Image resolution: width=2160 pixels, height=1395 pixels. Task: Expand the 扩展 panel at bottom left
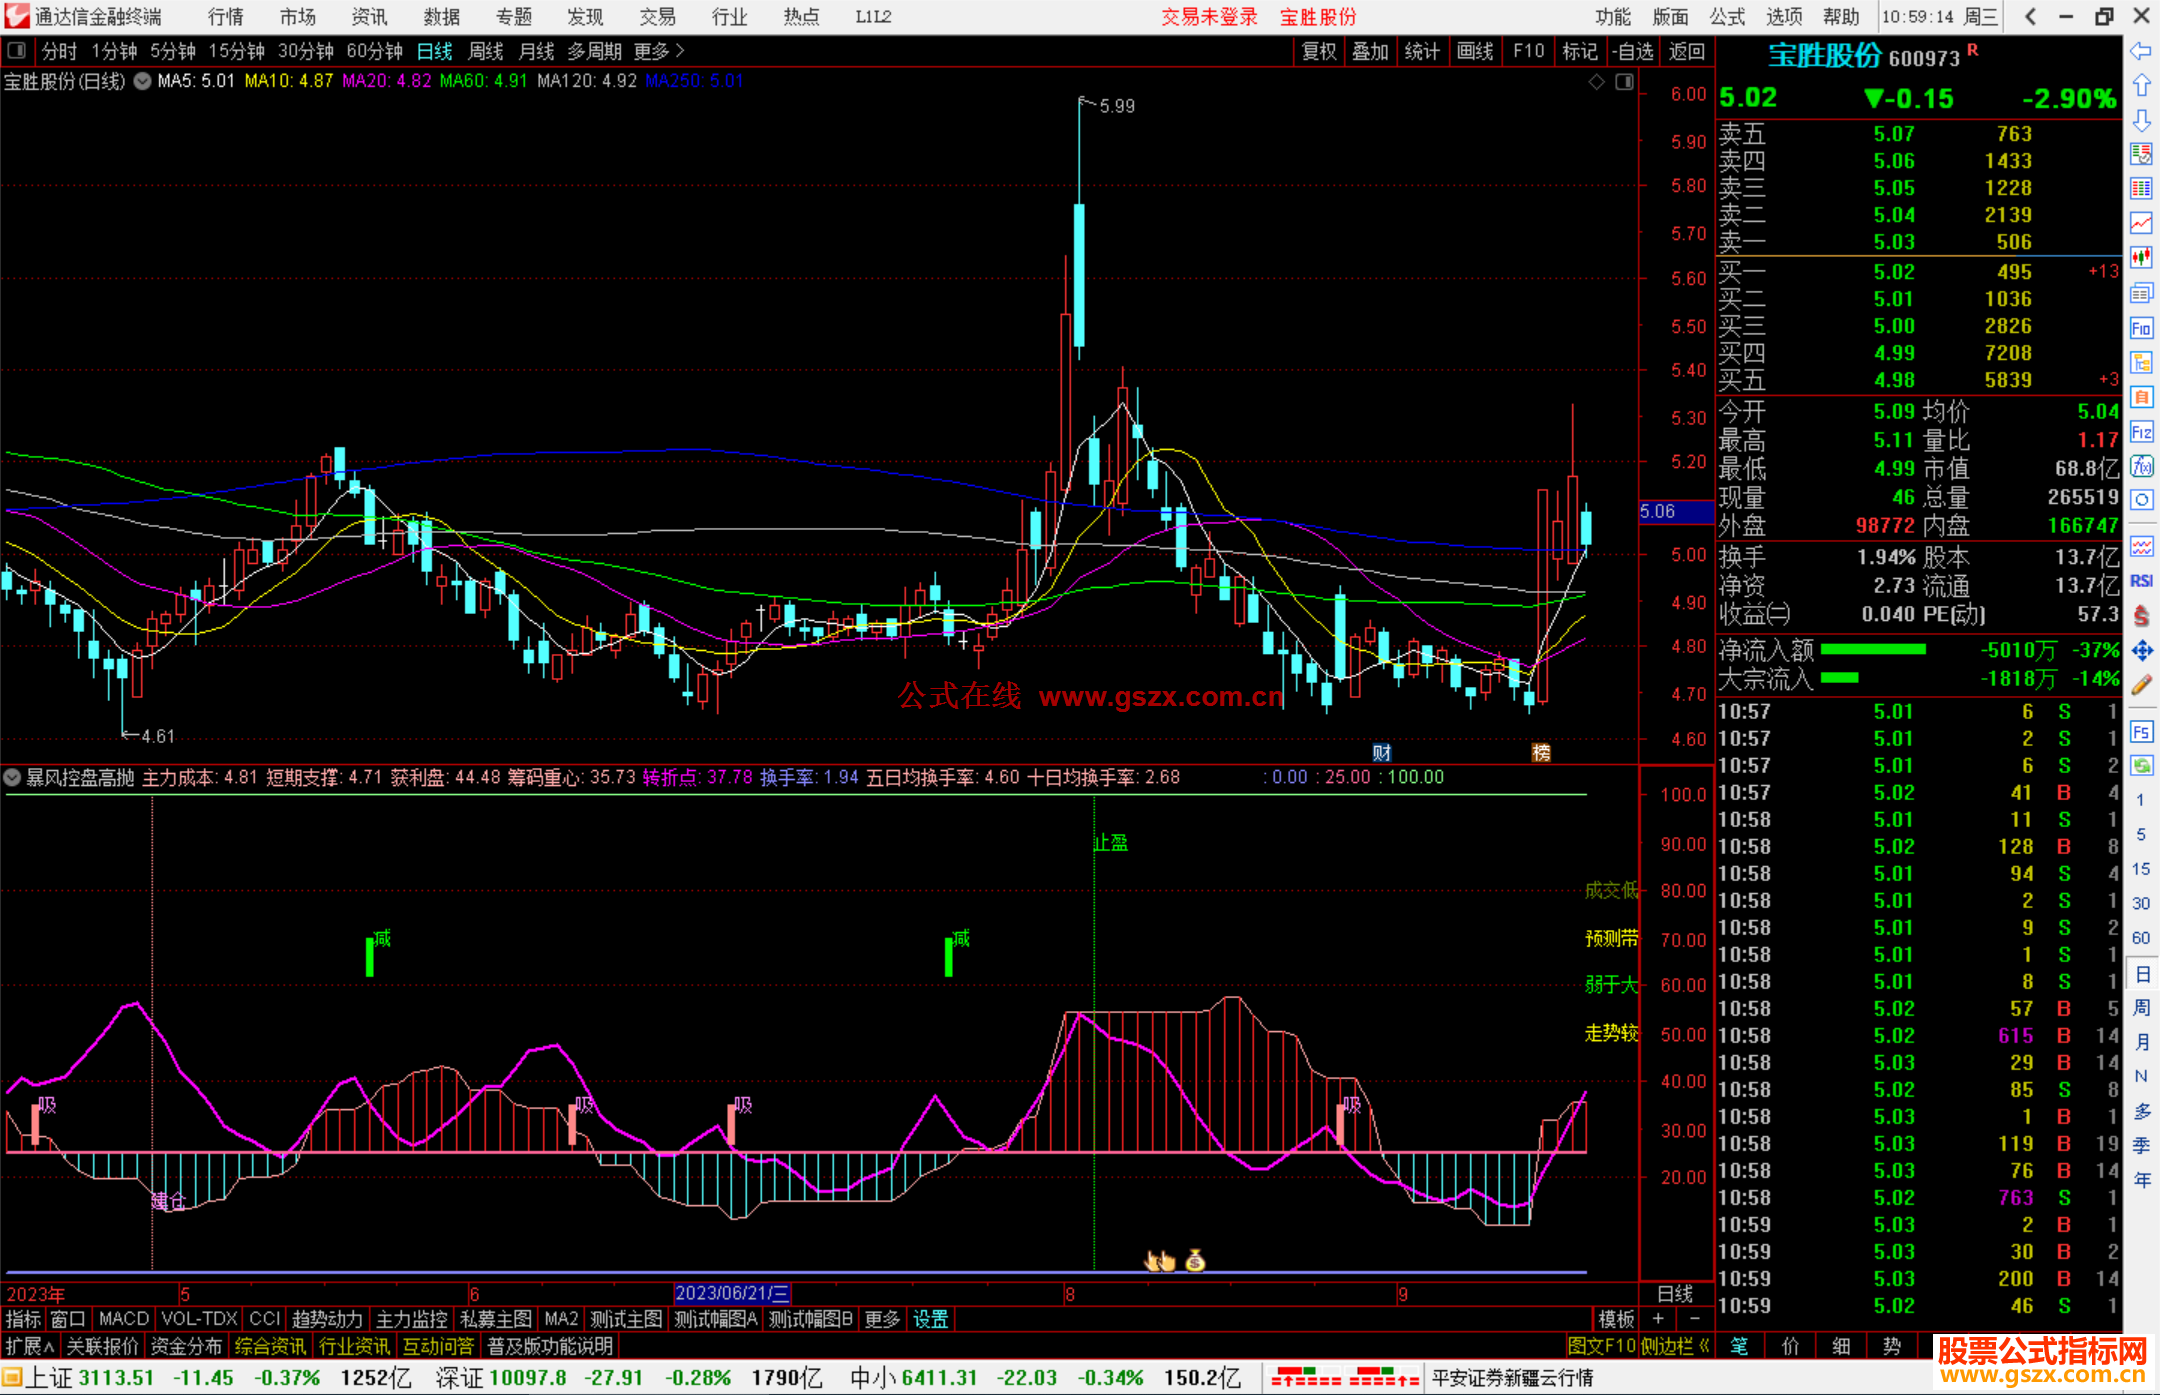30,1346
